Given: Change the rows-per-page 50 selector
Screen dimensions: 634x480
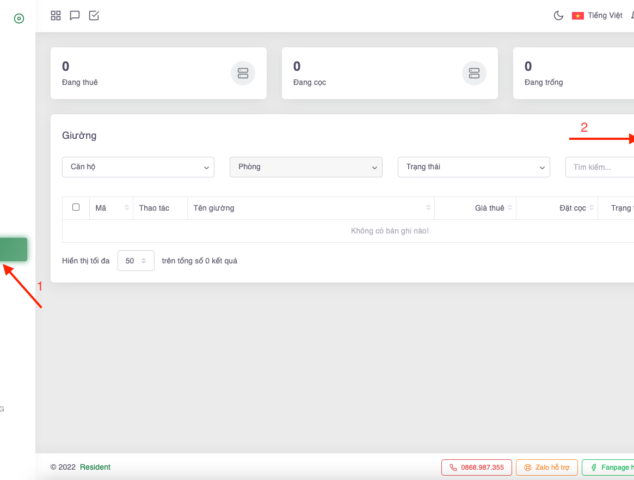Looking at the screenshot, I should coord(135,260).
